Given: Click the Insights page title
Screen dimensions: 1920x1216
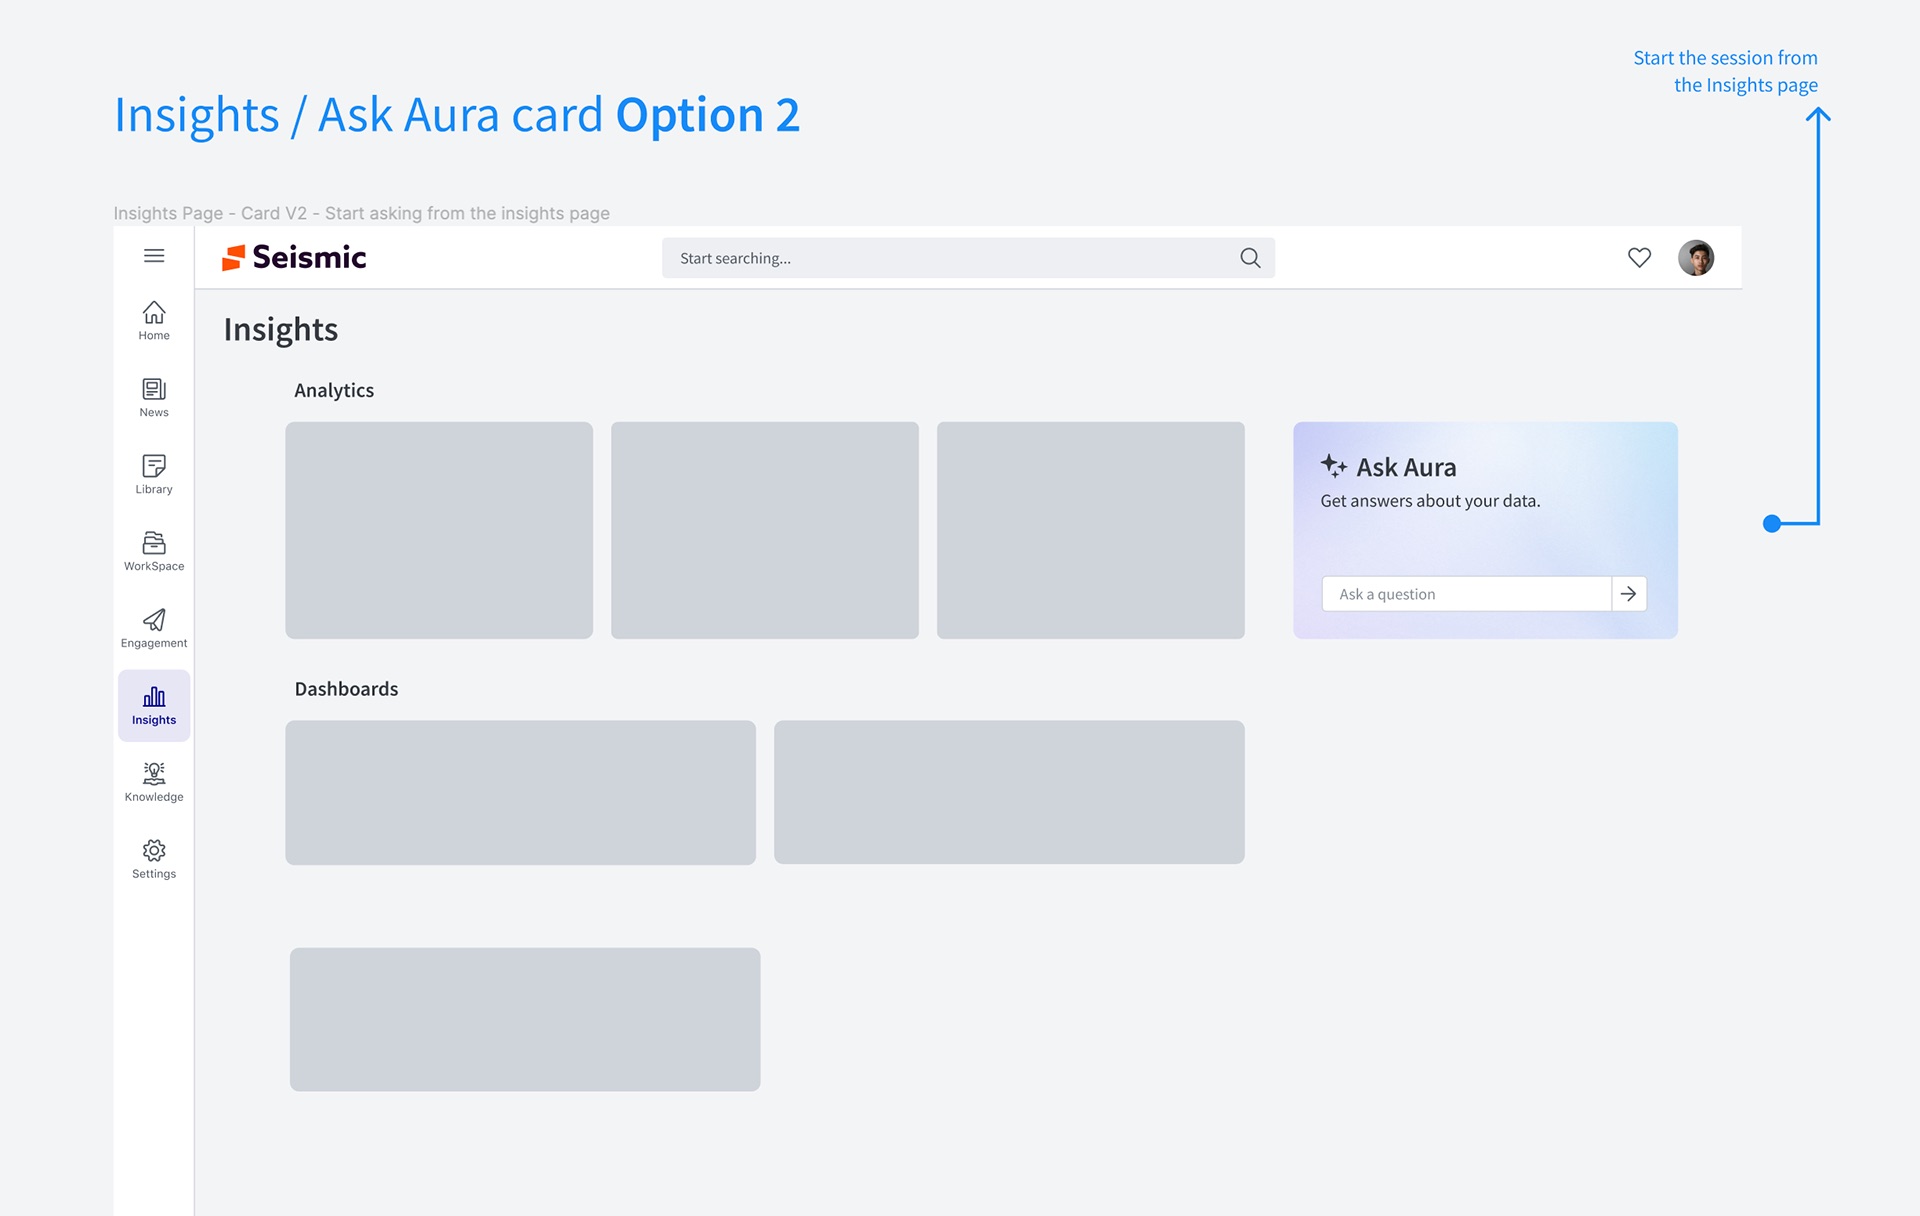Looking at the screenshot, I should tap(281, 330).
